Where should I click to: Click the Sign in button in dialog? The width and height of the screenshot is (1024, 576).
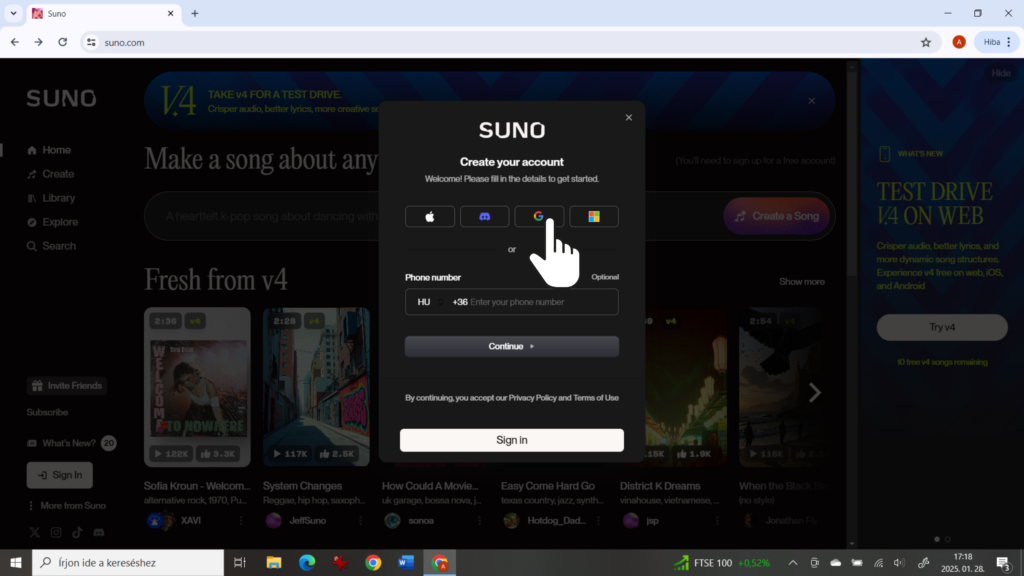click(x=512, y=440)
